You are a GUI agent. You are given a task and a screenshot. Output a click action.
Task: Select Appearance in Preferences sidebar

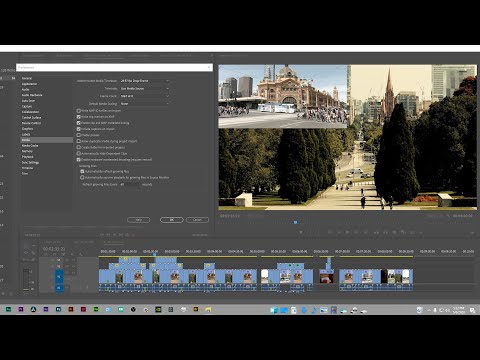pos(29,84)
